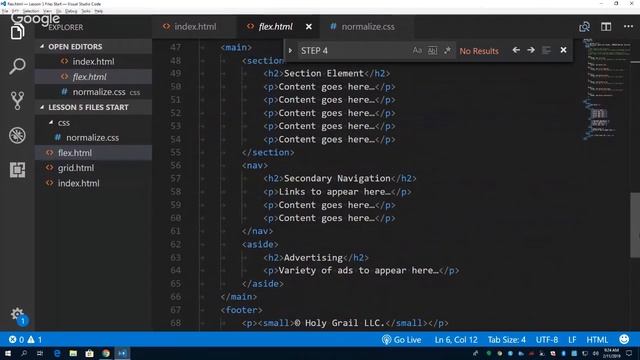Select flex.html in project file tree
Image resolution: width=640 pixels, height=360 pixels.
point(93,153)
